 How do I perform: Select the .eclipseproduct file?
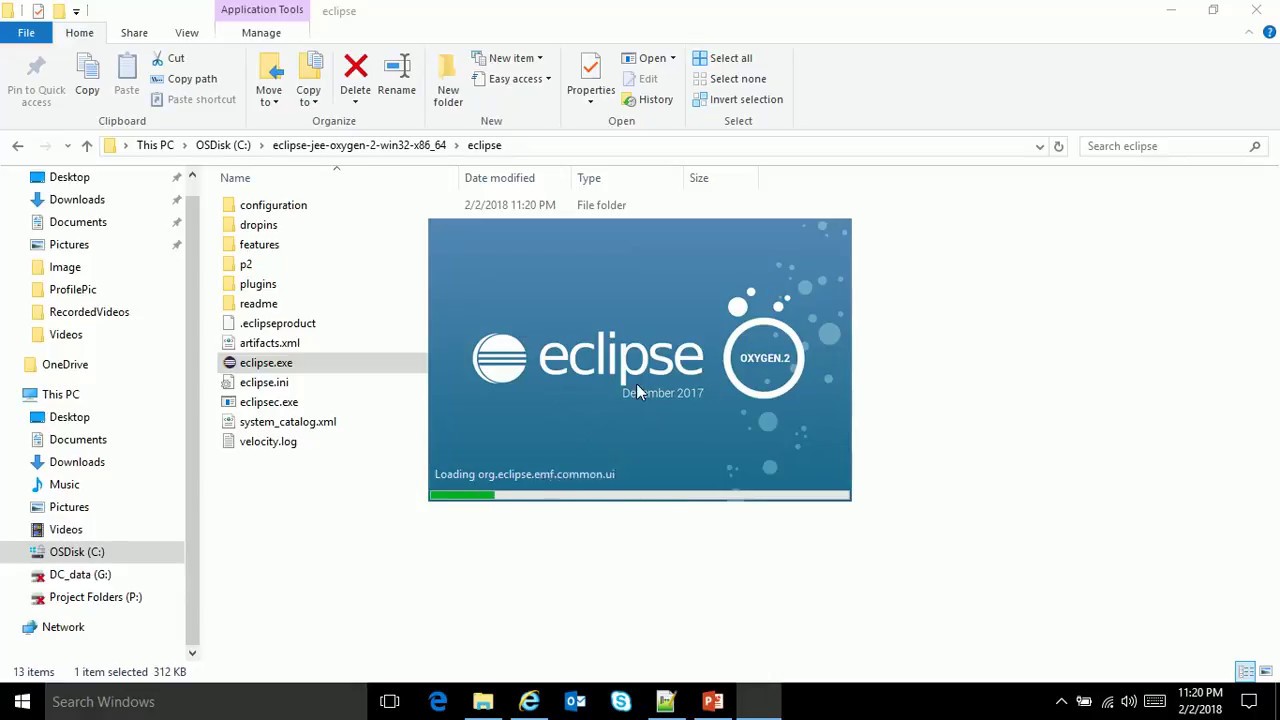(x=277, y=323)
